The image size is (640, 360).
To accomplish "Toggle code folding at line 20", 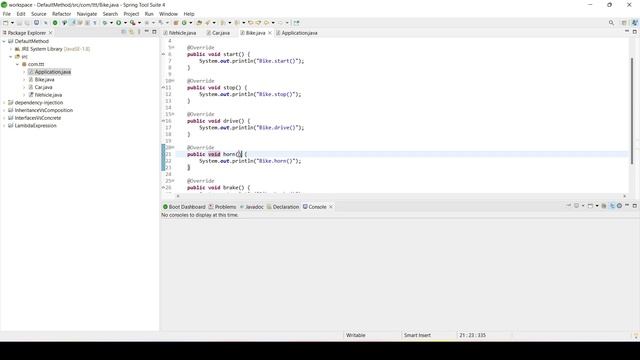I will point(173,147).
